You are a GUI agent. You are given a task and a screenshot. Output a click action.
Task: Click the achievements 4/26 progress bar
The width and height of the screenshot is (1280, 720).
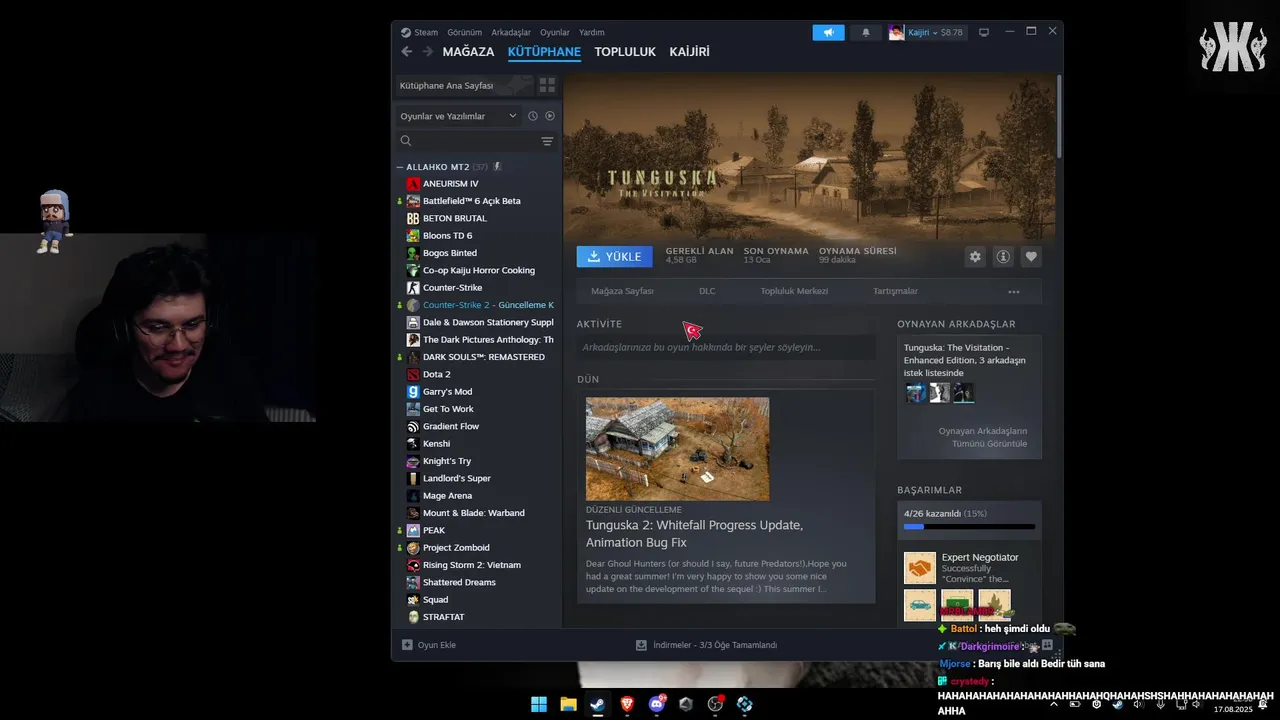click(x=969, y=527)
